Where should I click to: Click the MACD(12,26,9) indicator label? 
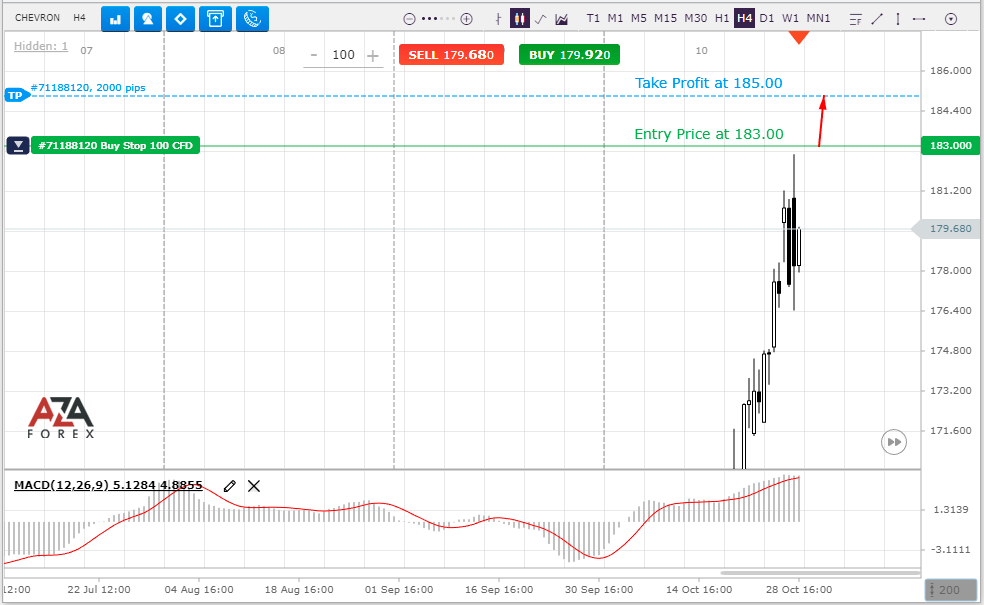tap(108, 485)
